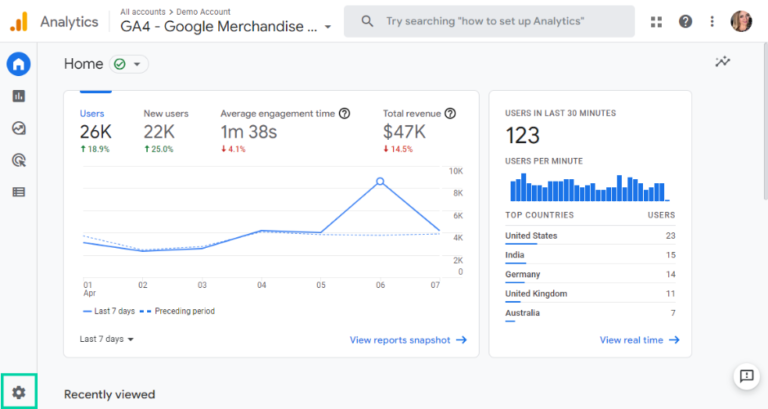The image size is (768, 409).
Task: Click the send feedback icon
Action: [746, 376]
